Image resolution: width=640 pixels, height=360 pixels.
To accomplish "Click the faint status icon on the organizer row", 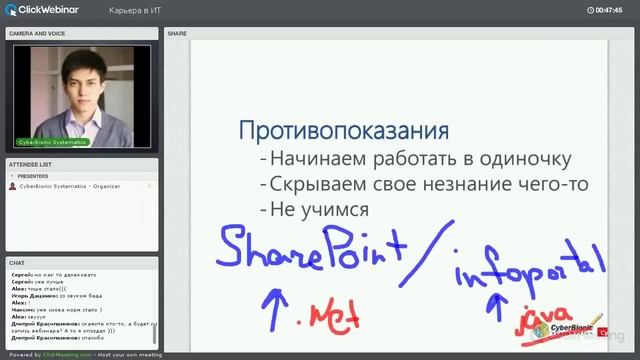I will (x=150, y=186).
